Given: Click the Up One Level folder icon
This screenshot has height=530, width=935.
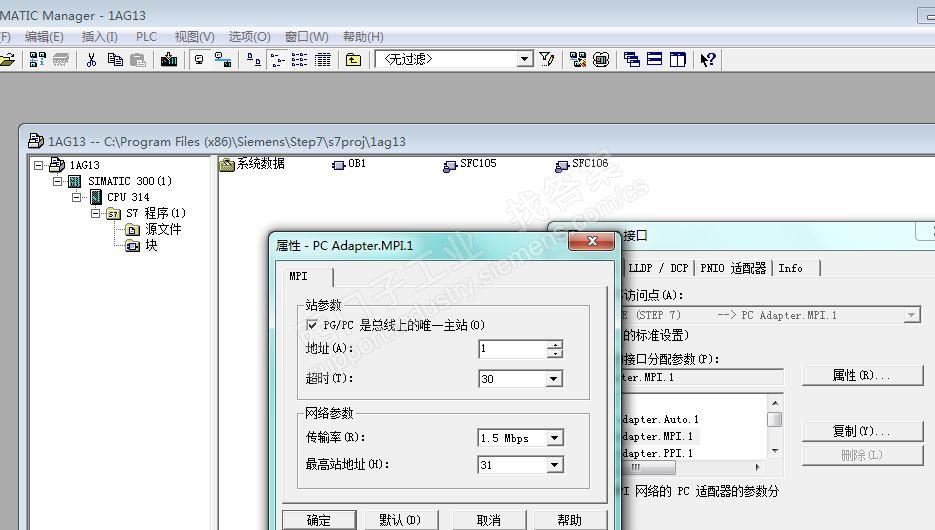Looking at the screenshot, I should (x=353, y=60).
